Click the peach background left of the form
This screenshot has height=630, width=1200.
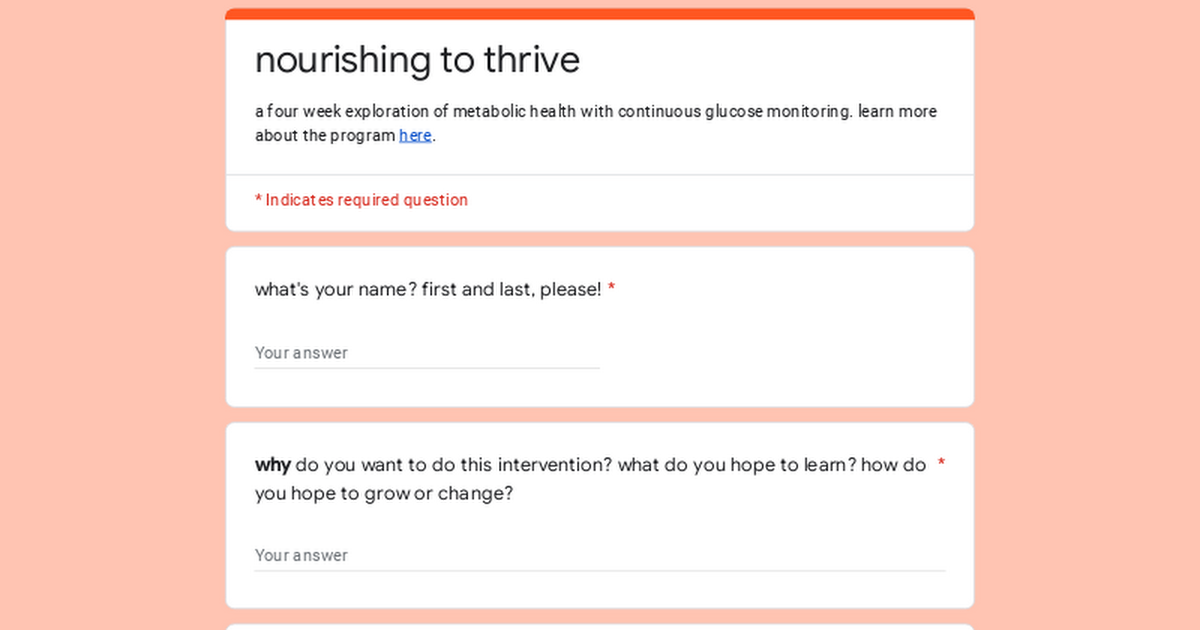112,315
